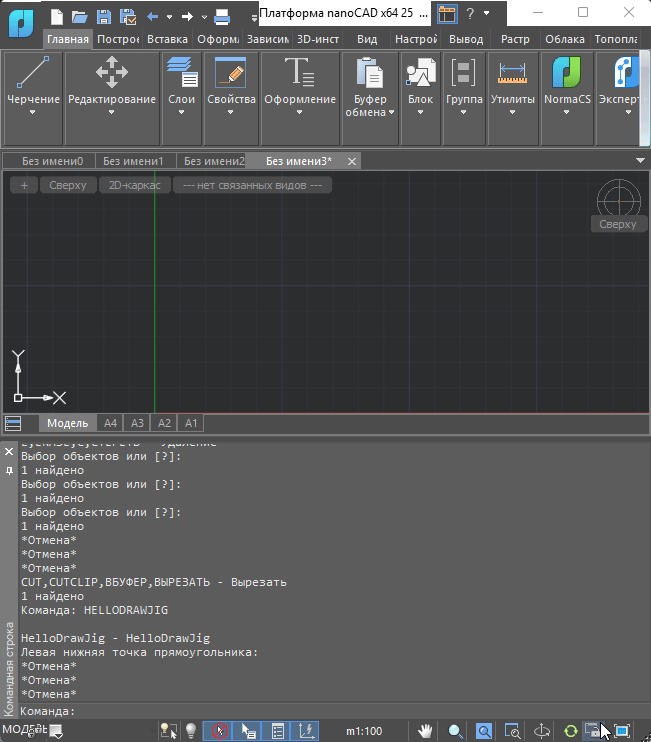Viewport: 651px width, 742px height.
Task: Click the zoom window icon
Action: click(x=512, y=731)
